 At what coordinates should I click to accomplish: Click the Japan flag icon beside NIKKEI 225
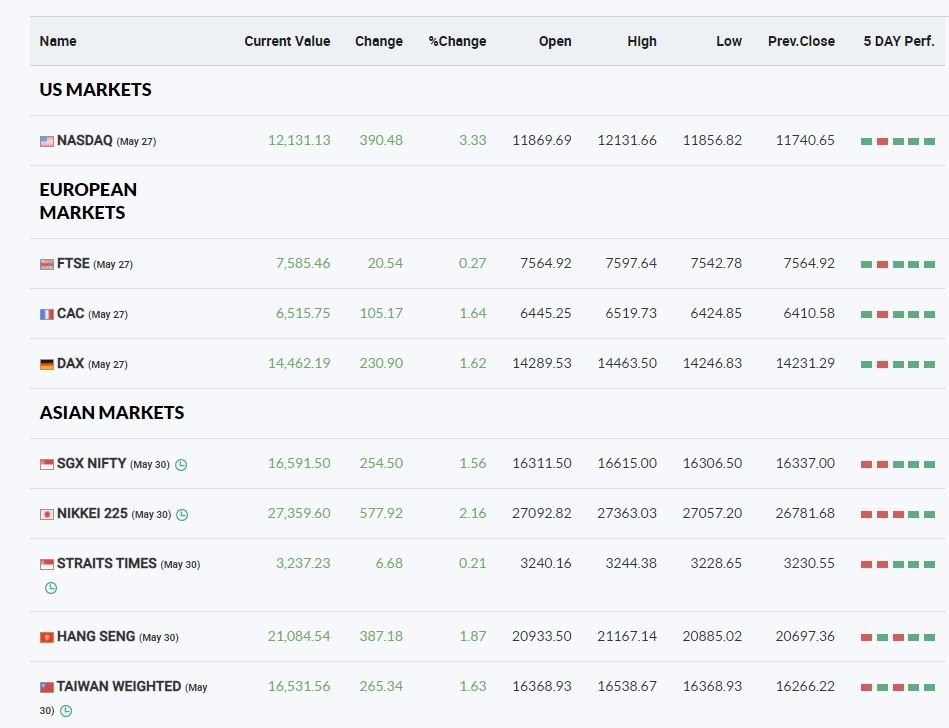click(47, 514)
